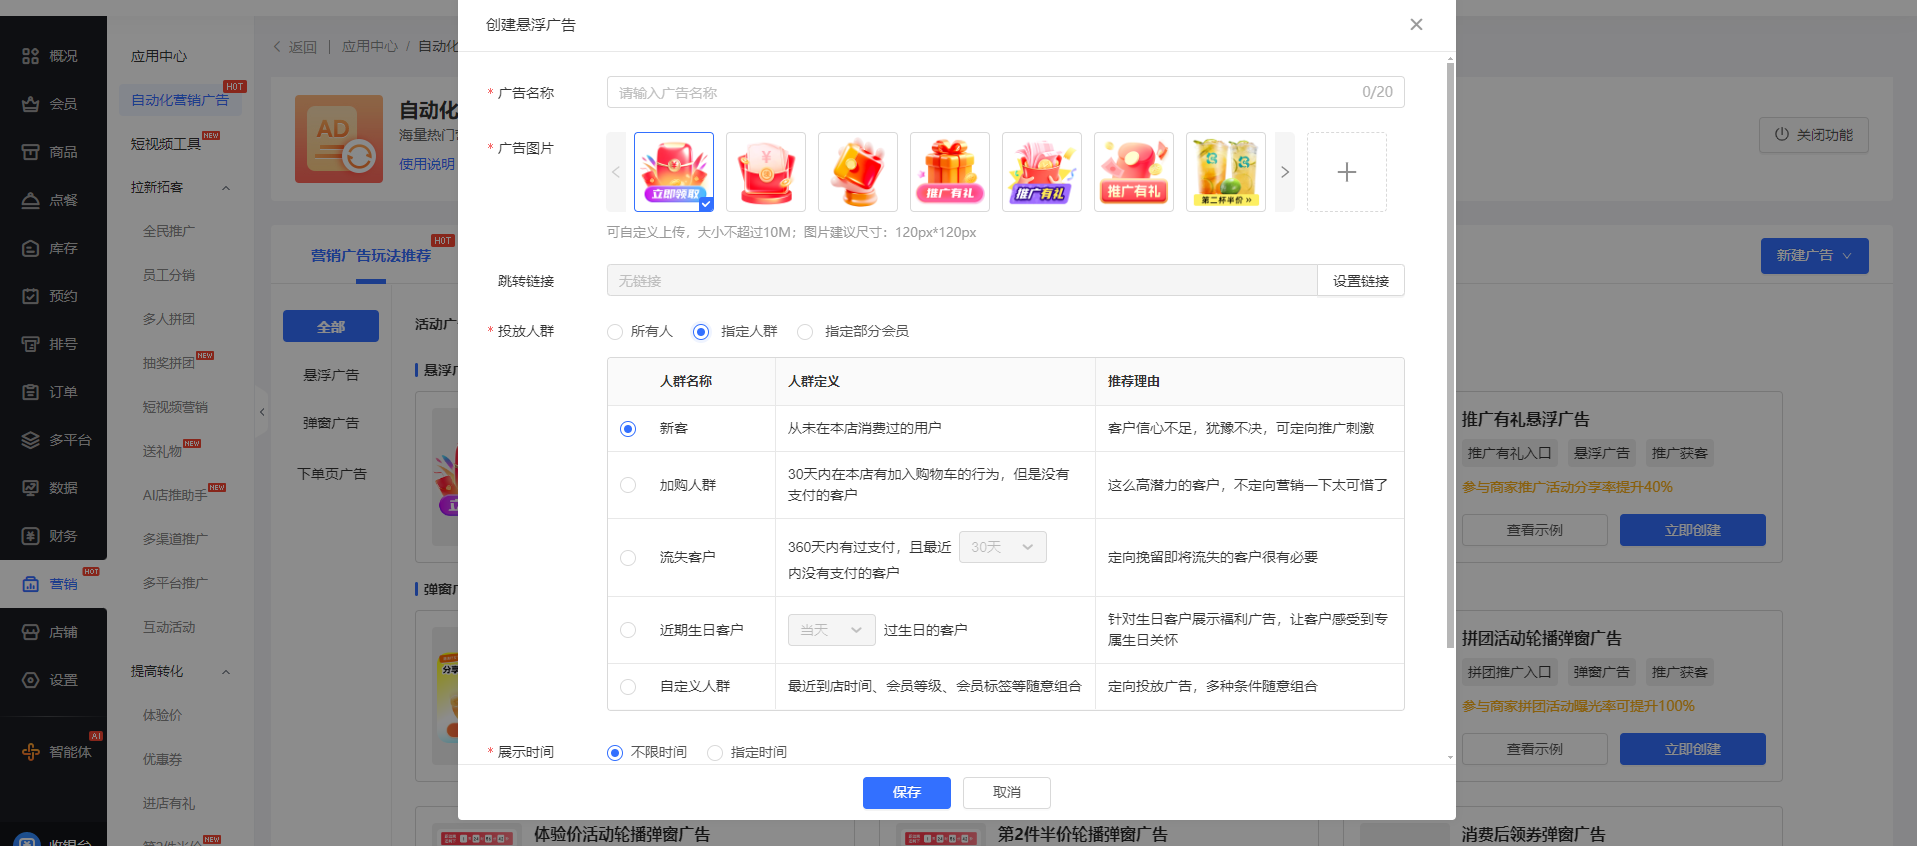Click next arrow in ad image carousel
The height and width of the screenshot is (846, 1917).
(x=1285, y=172)
